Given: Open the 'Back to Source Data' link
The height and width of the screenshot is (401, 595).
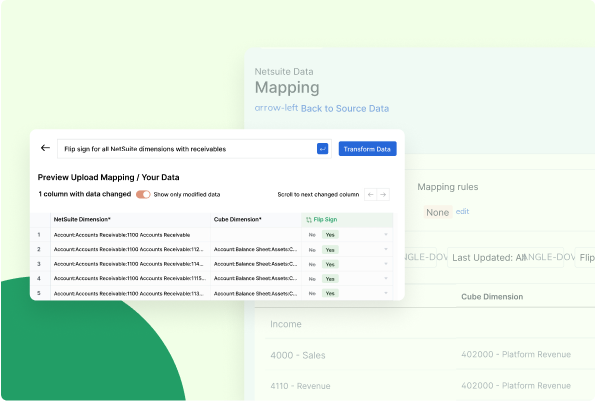Looking at the screenshot, I should tap(345, 109).
